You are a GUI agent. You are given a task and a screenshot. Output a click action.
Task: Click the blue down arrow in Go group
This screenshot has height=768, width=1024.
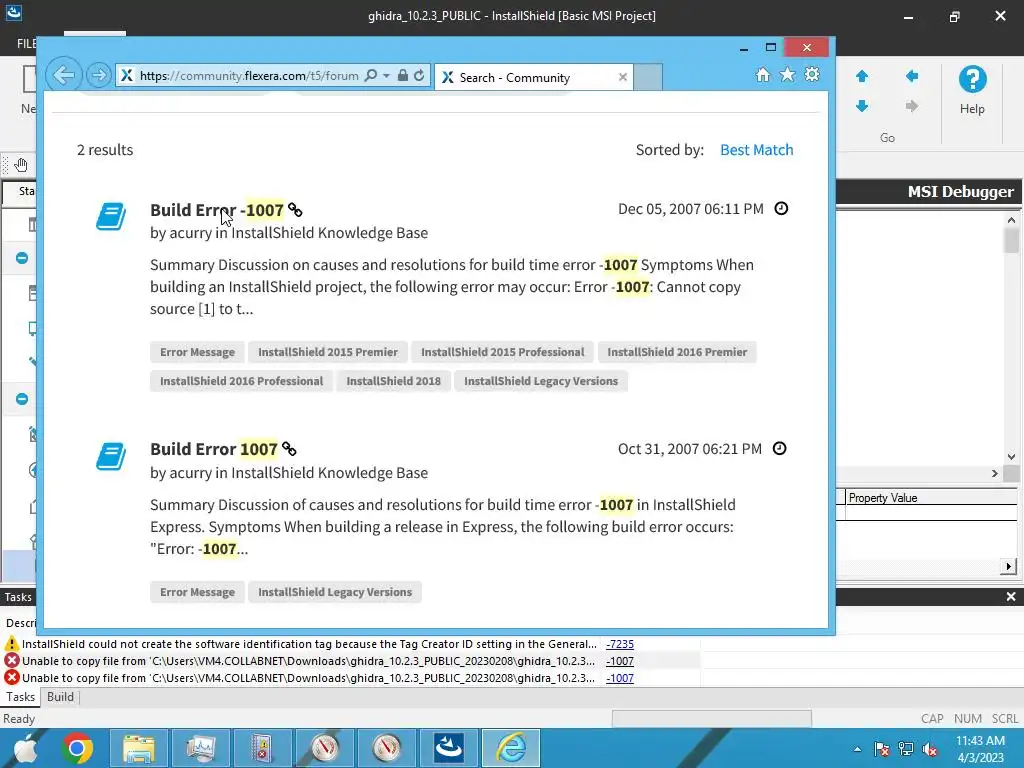(862, 106)
